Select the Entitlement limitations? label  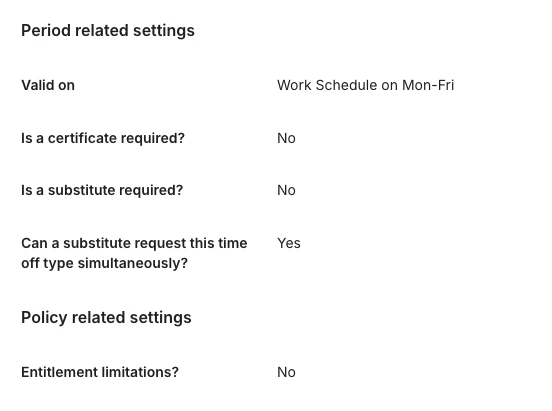(100, 372)
